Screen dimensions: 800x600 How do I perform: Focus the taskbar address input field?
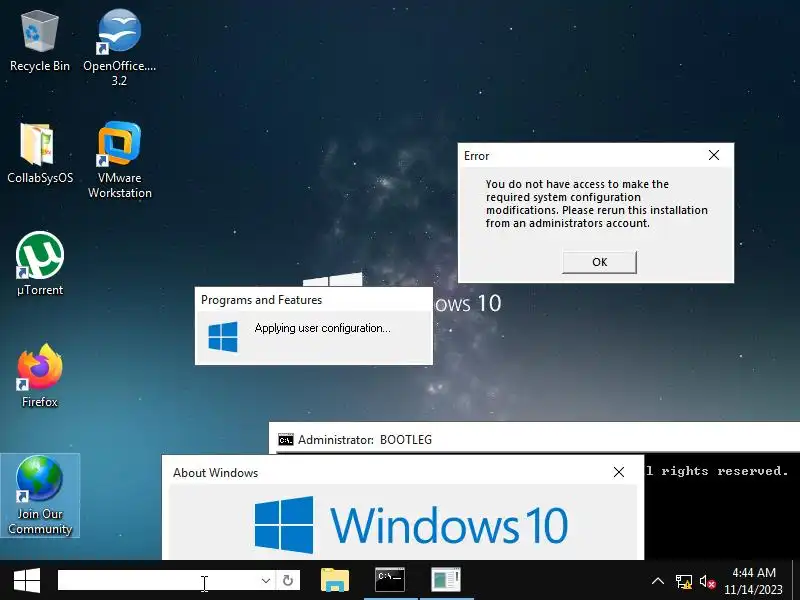coord(157,581)
